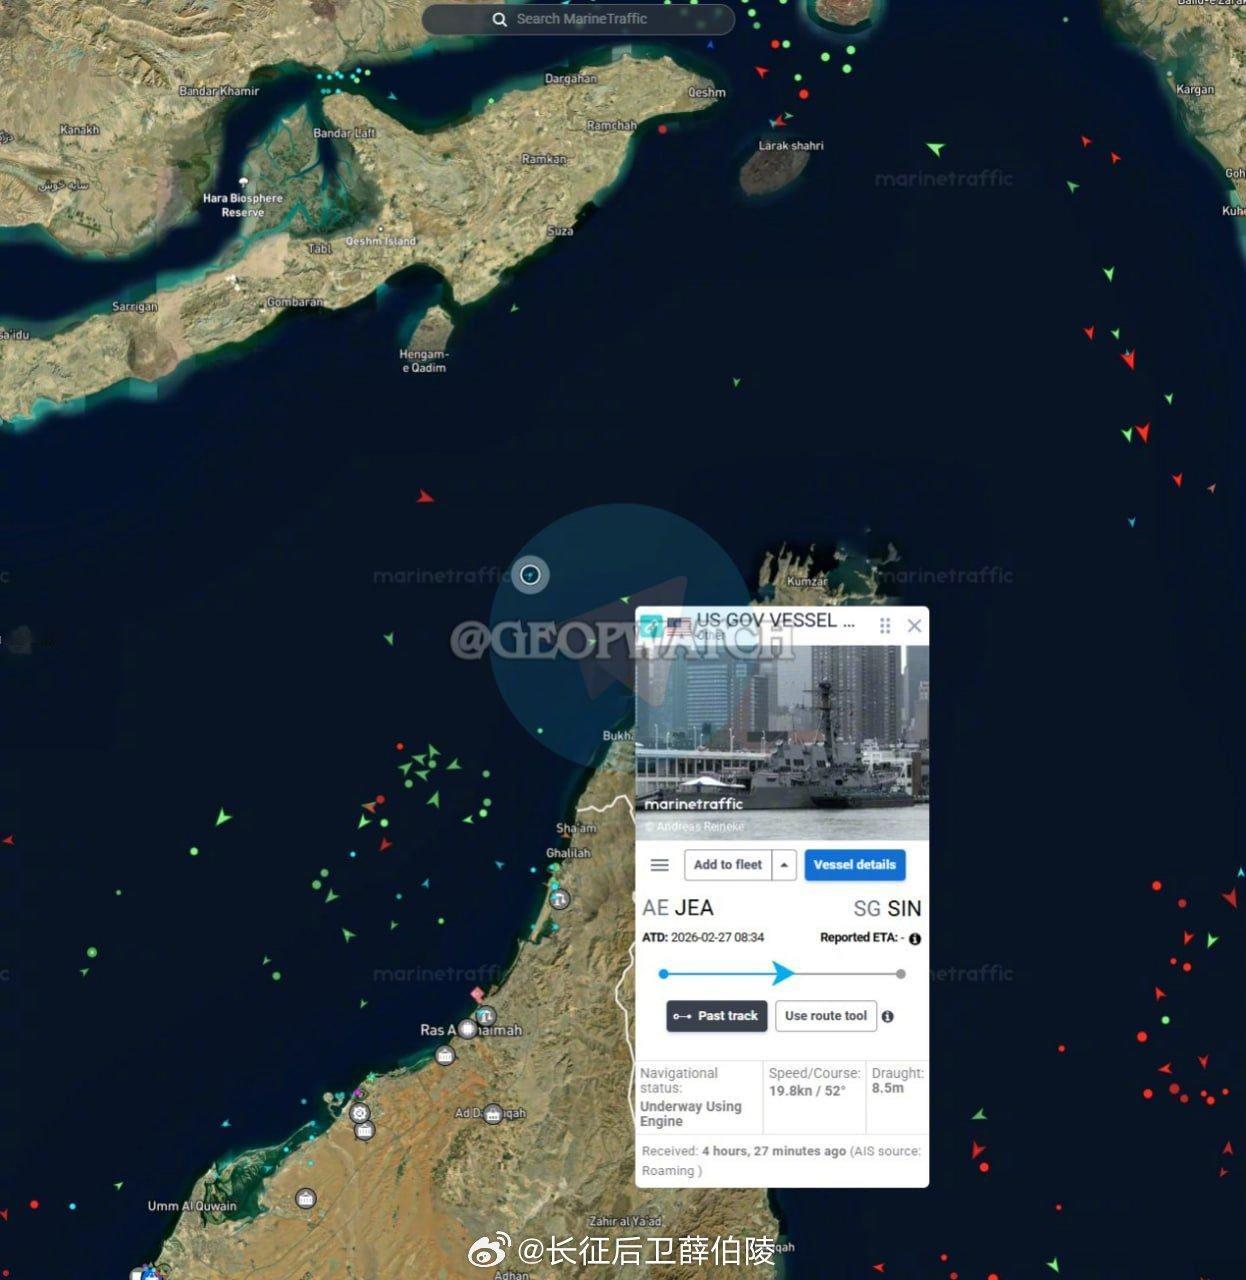Close the US GOV VESSEL popup

pos(914,625)
